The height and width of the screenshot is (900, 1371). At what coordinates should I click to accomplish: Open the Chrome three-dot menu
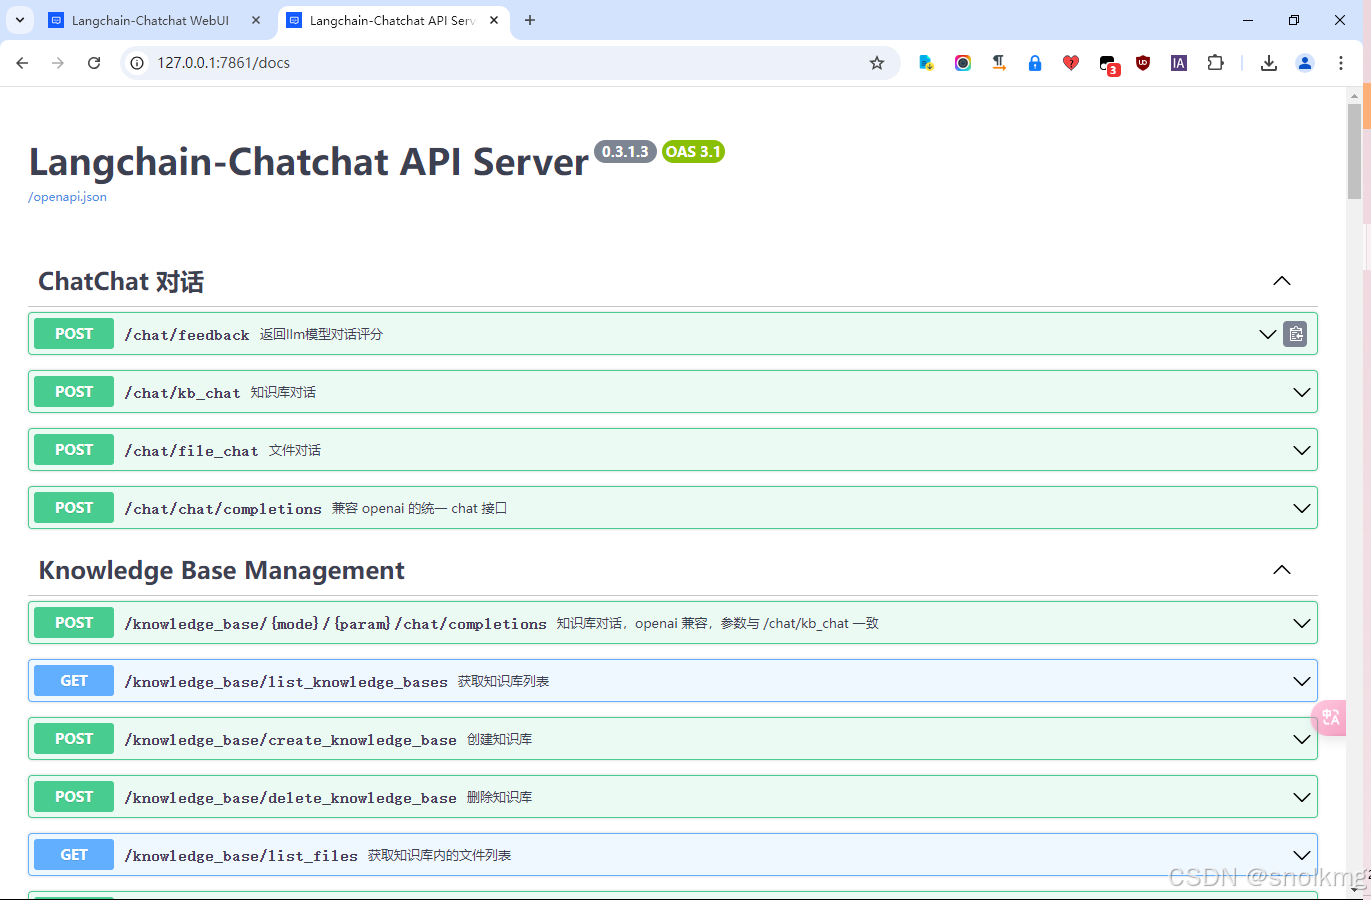(1340, 62)
